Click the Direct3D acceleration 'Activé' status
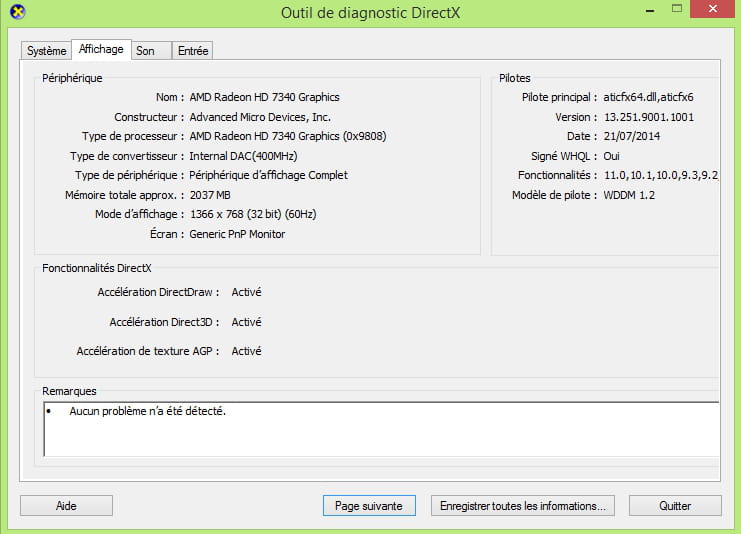741x534 pixels. pyautogui.click(x=246, y=322)
